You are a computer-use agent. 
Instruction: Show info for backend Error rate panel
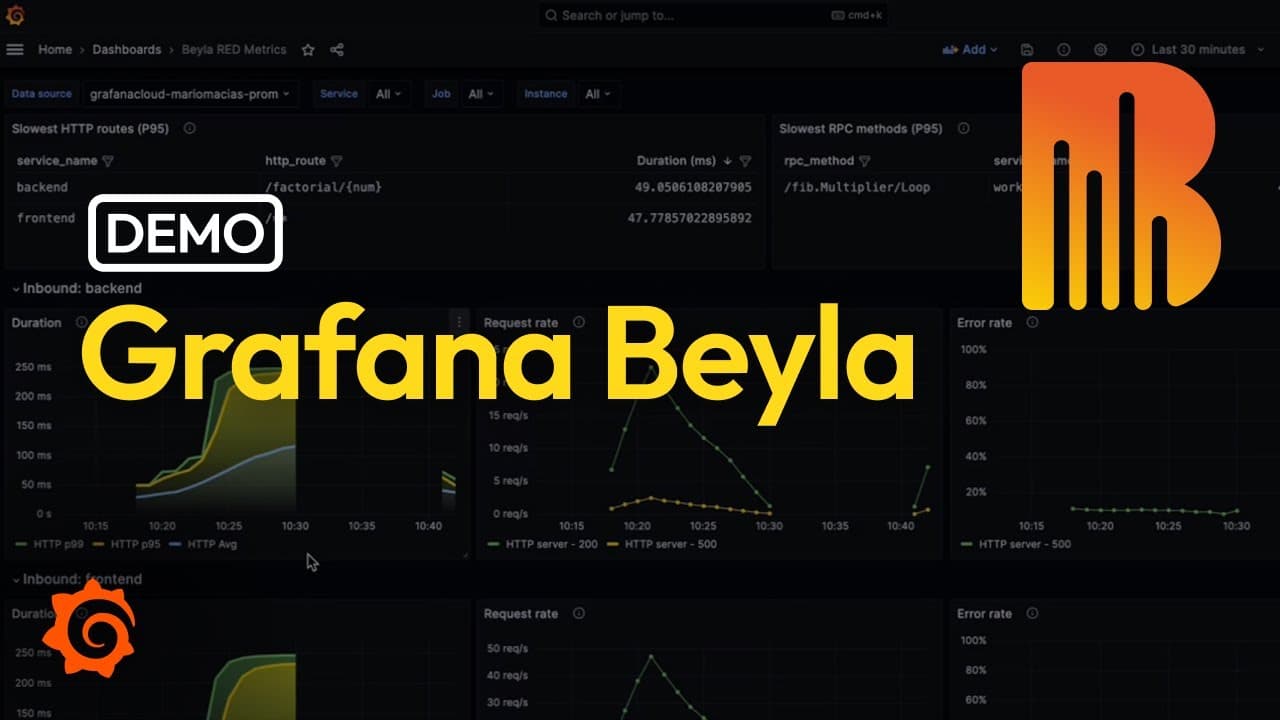pyautogui.click(x=1032, y=323)
